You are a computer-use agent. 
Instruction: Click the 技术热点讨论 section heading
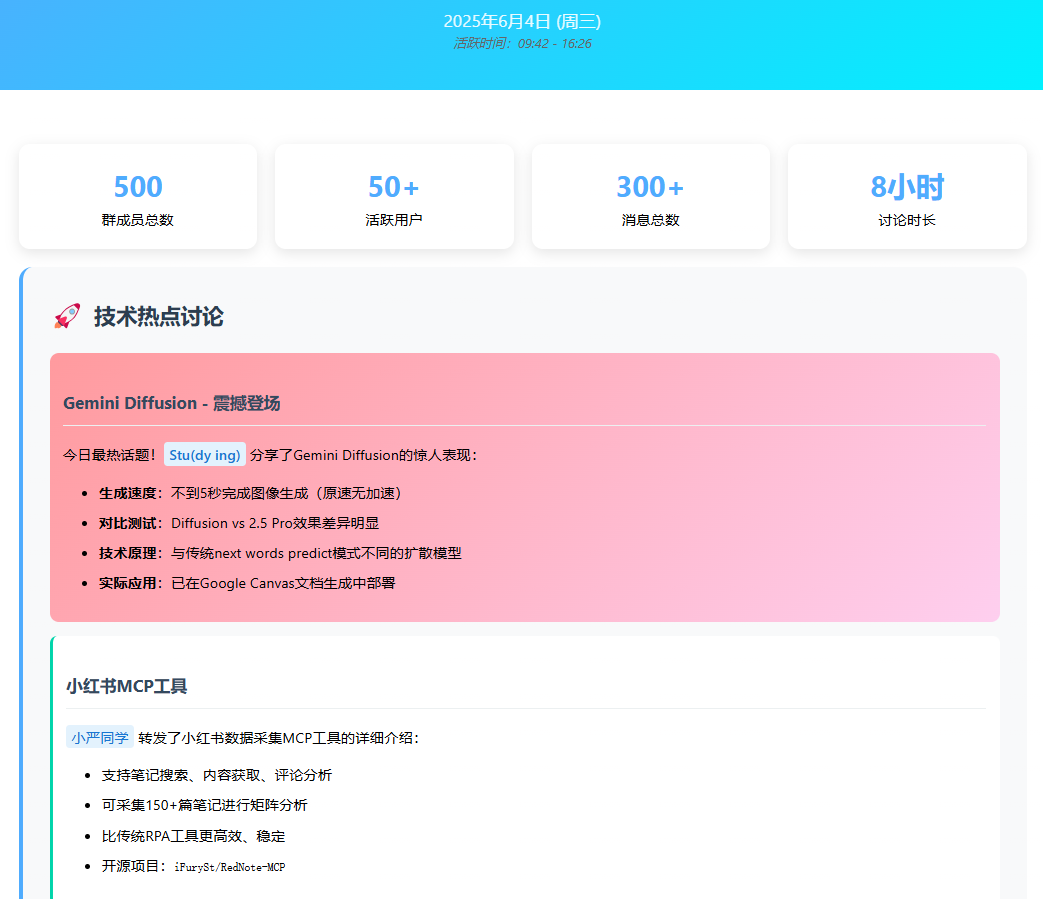pyautogui.click(x=158, y=317)
